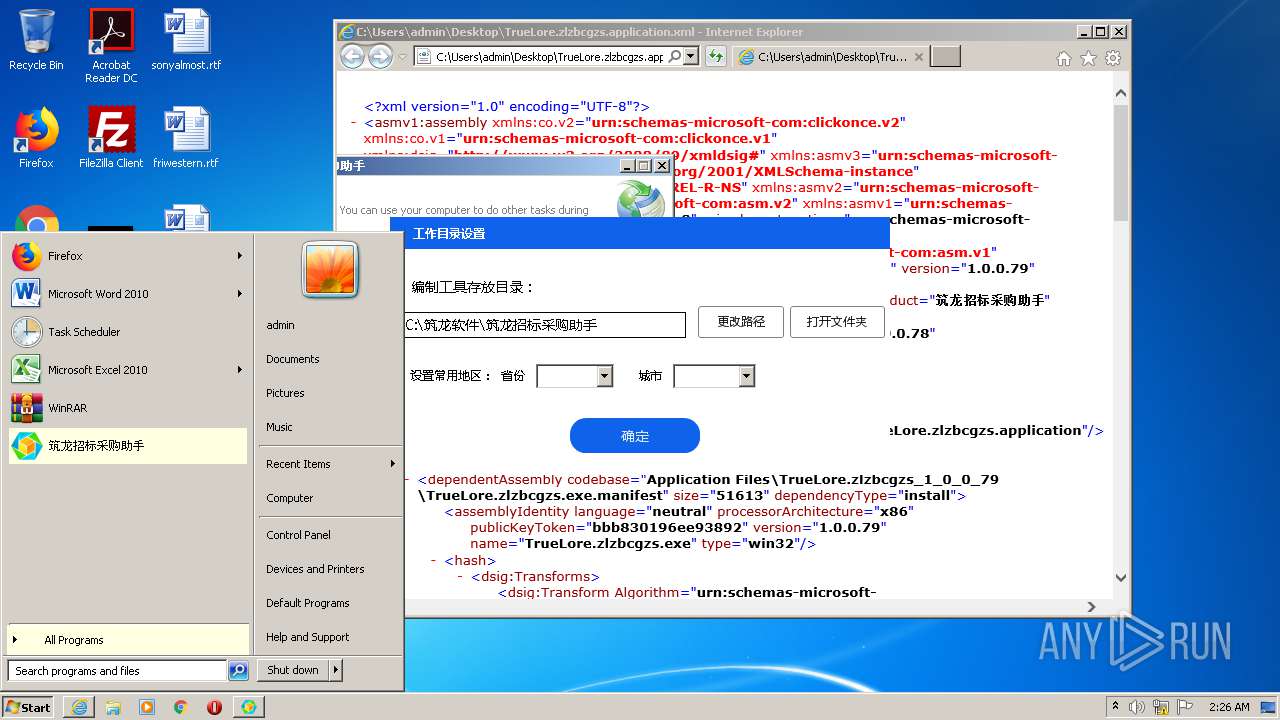Open Task Scheduler from the Start menu
1280x720 pixels.
point(128,332)
